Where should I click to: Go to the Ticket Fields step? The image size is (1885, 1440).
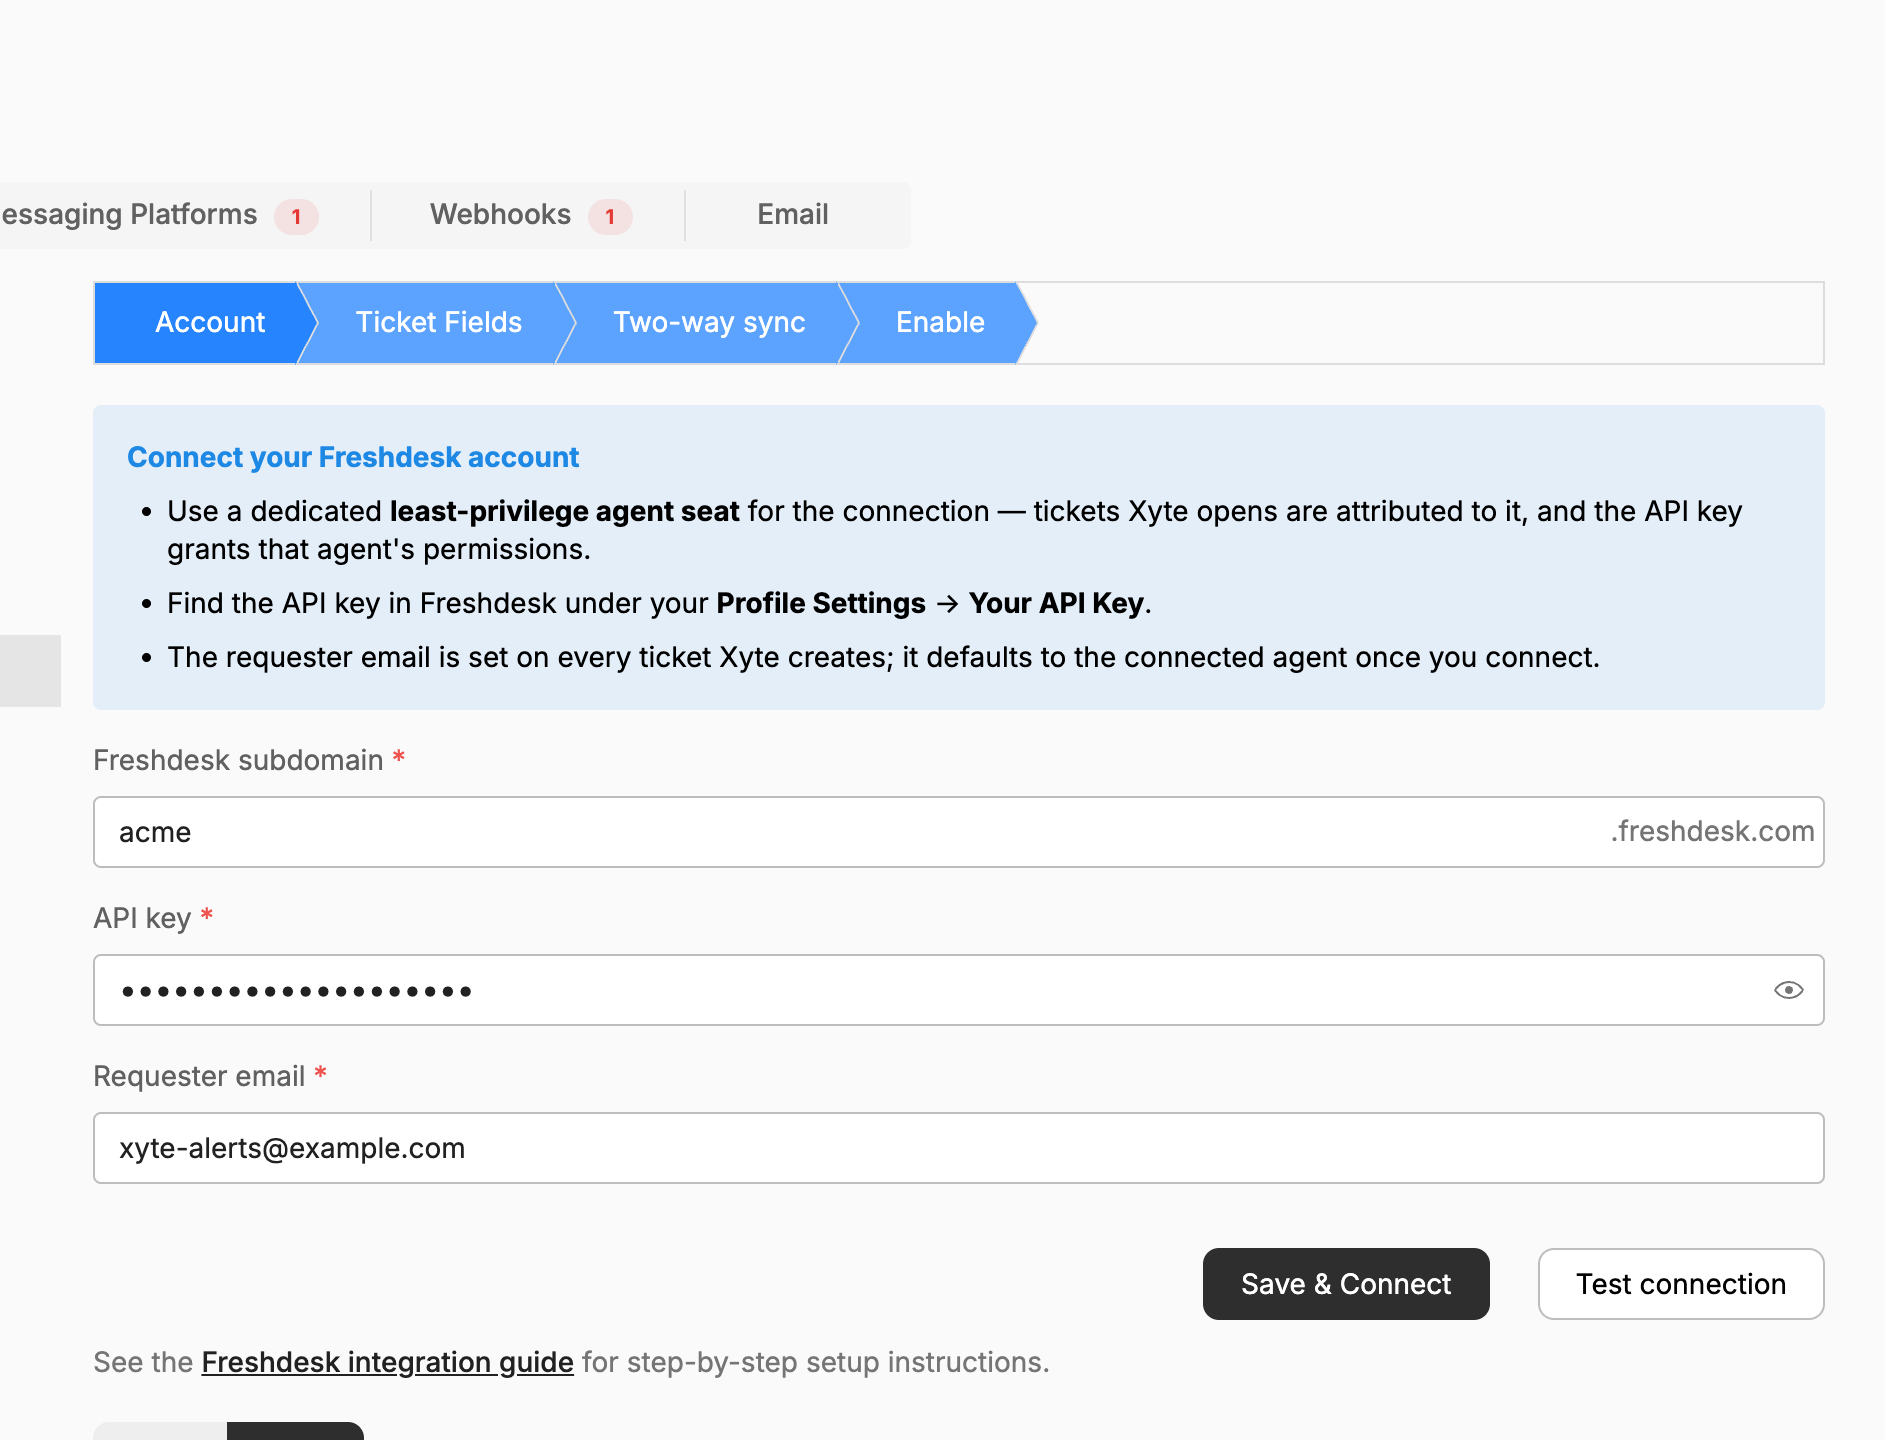tap(438, 323)
